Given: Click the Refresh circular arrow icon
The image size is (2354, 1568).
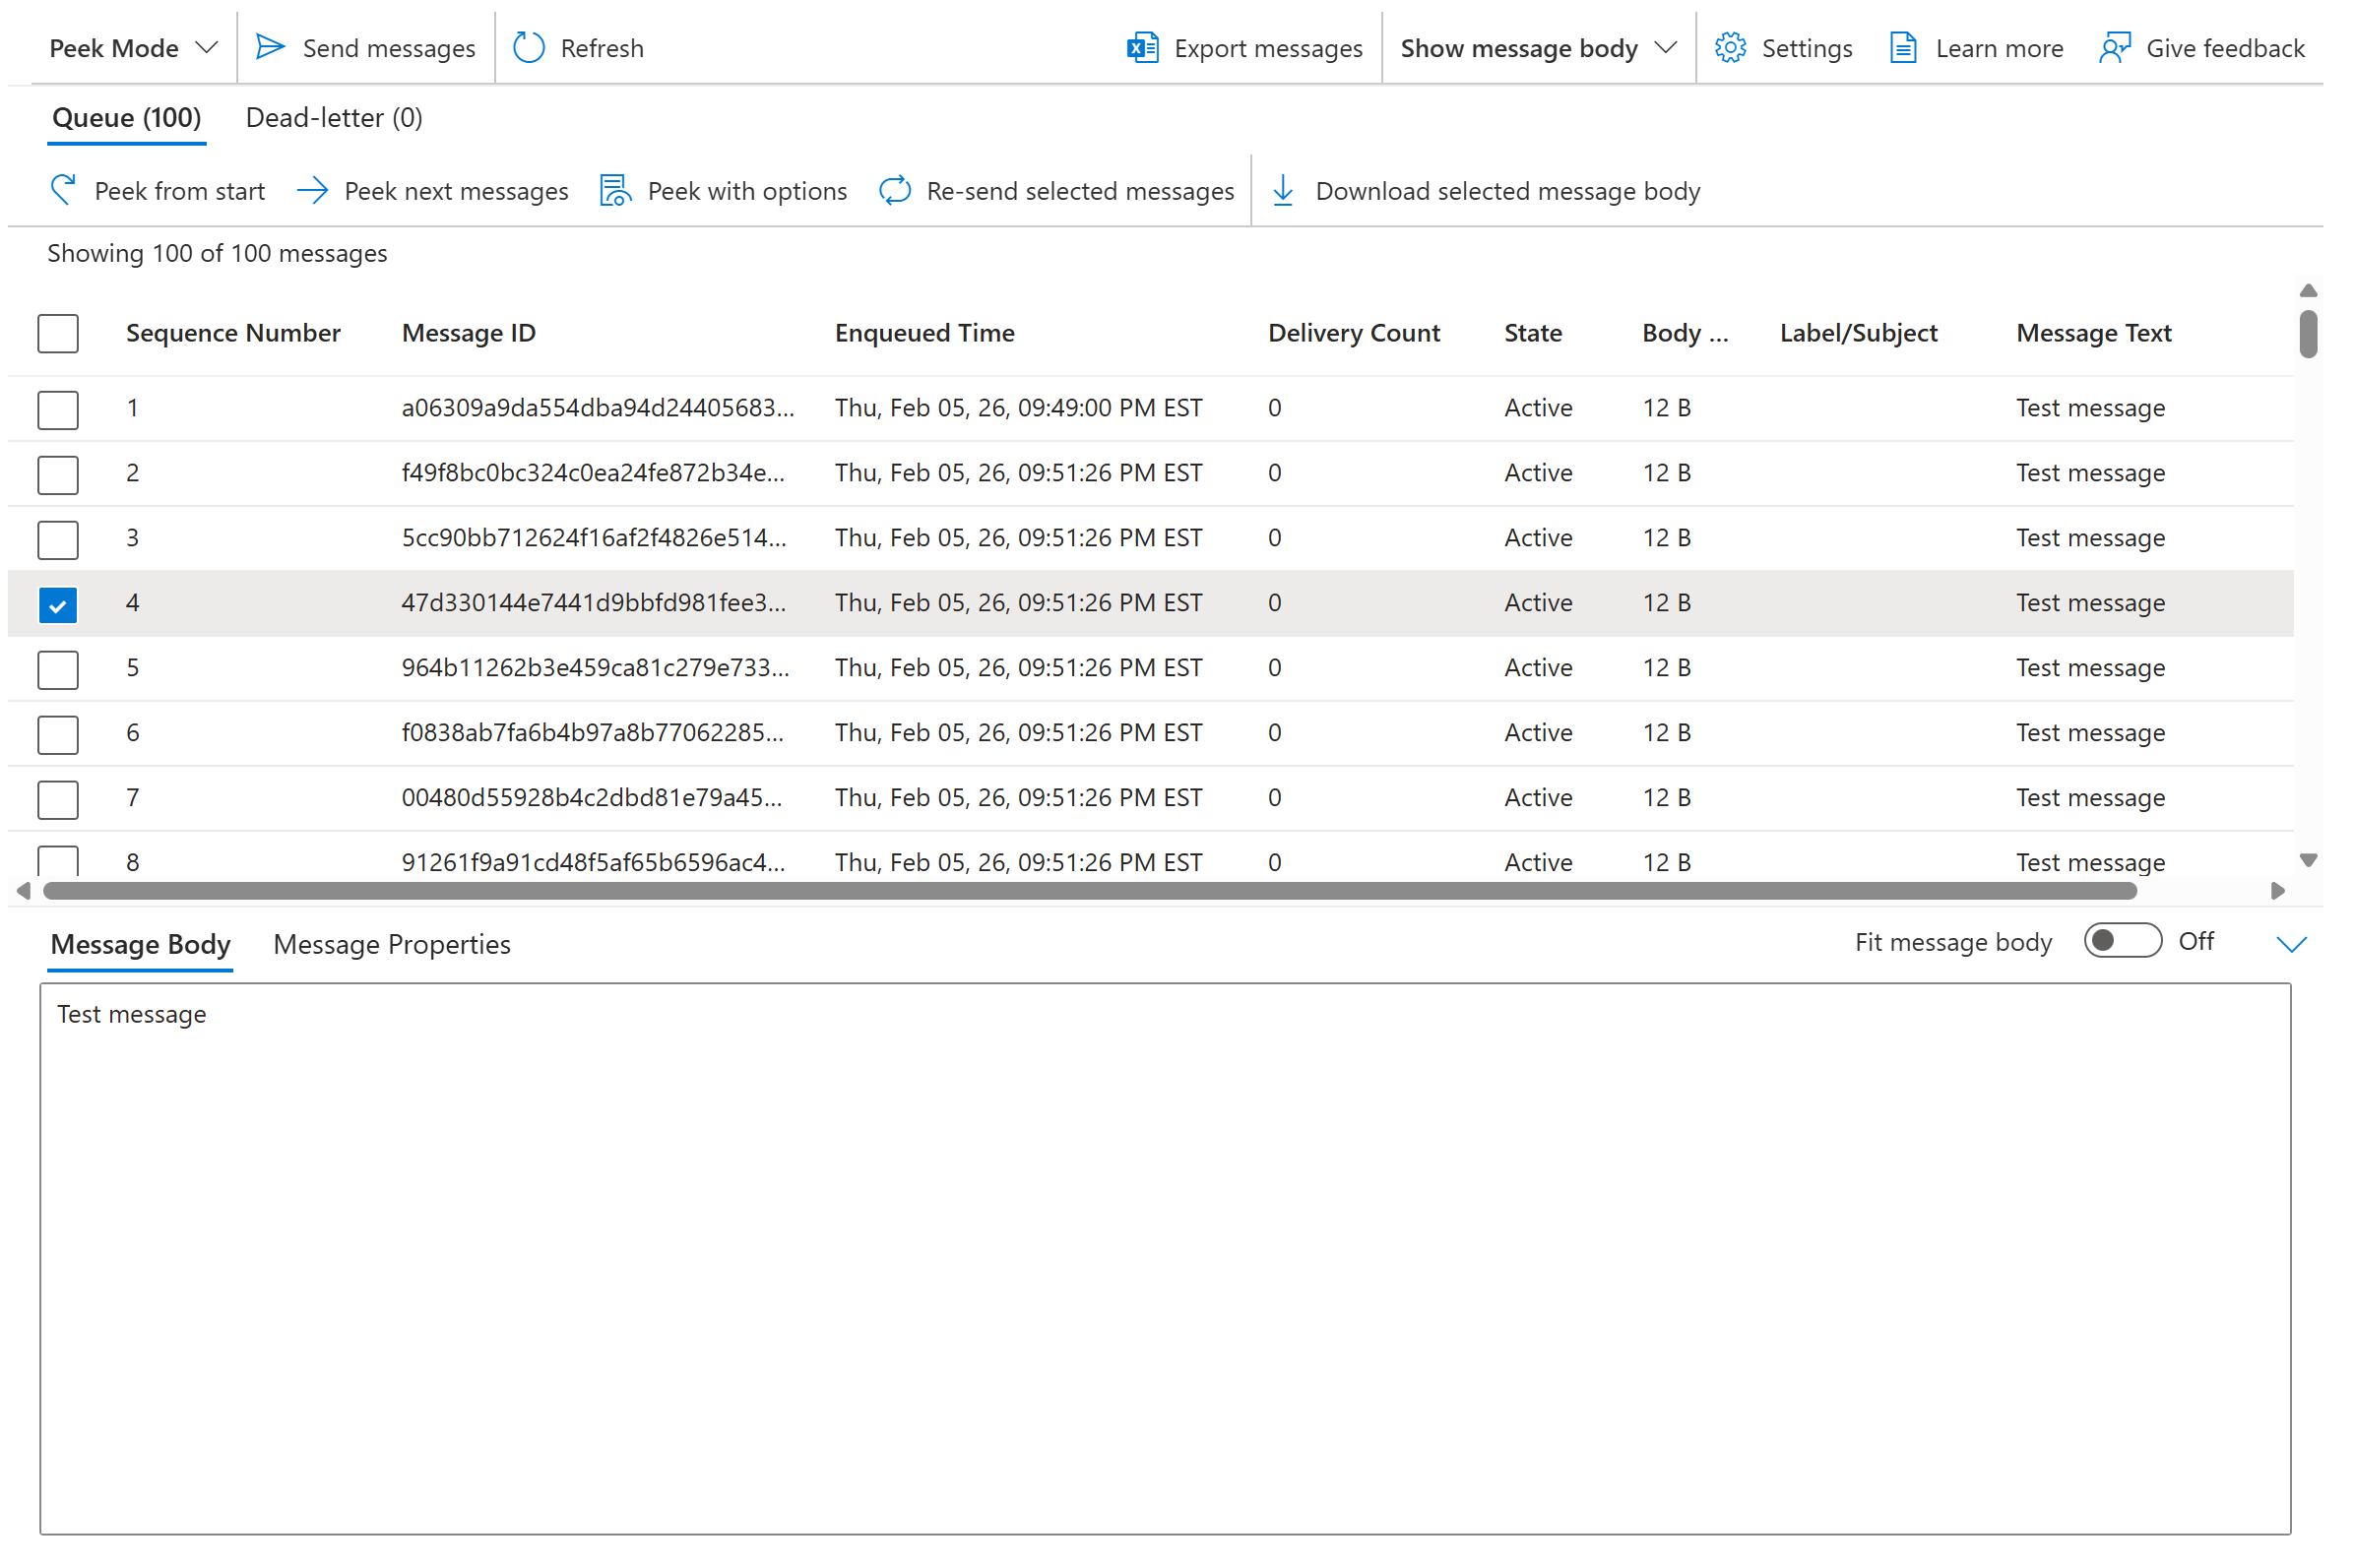Looking at the screenshot, I should pyautogui.click(x=528, y=47).
